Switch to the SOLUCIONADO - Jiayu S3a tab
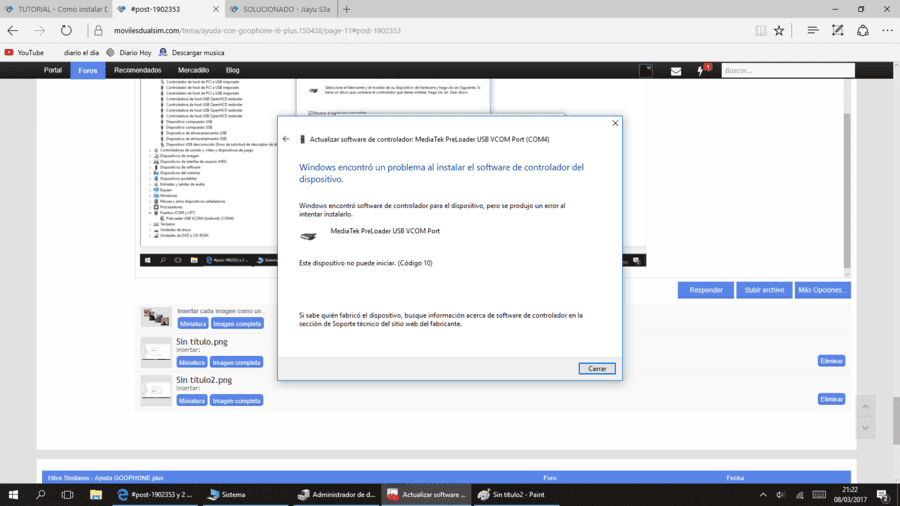This screenshot has height=506, width=900. coord(281,9)
